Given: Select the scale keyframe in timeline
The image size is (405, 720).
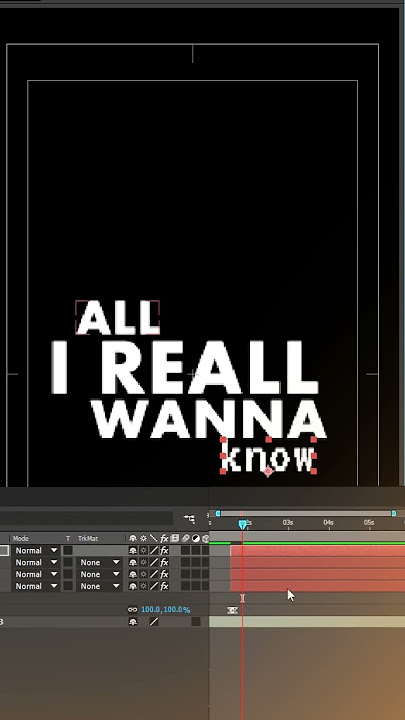Looking at the screenshot, I should (232, 610).
